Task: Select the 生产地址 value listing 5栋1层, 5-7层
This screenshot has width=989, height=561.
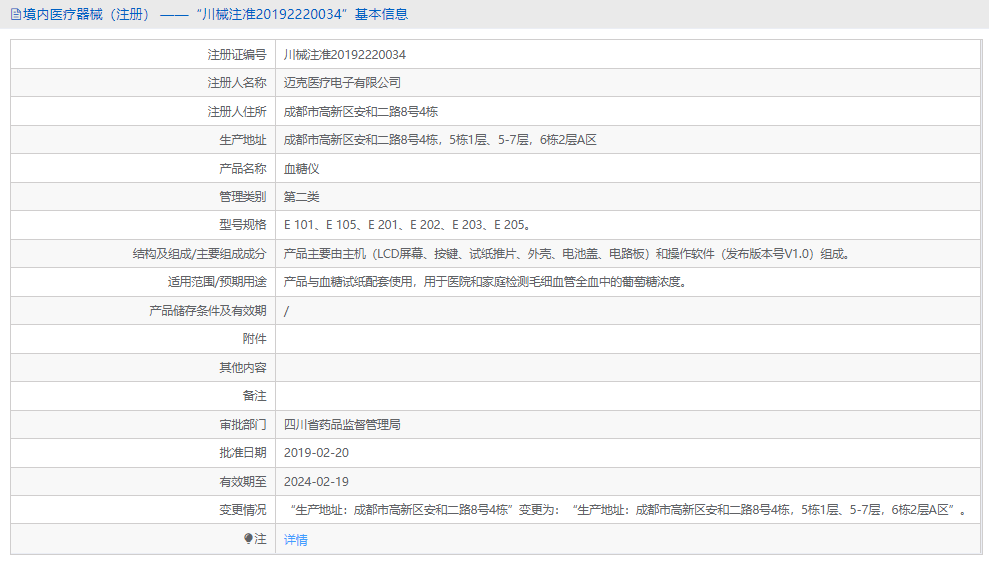Action: (x=440, y=140)
